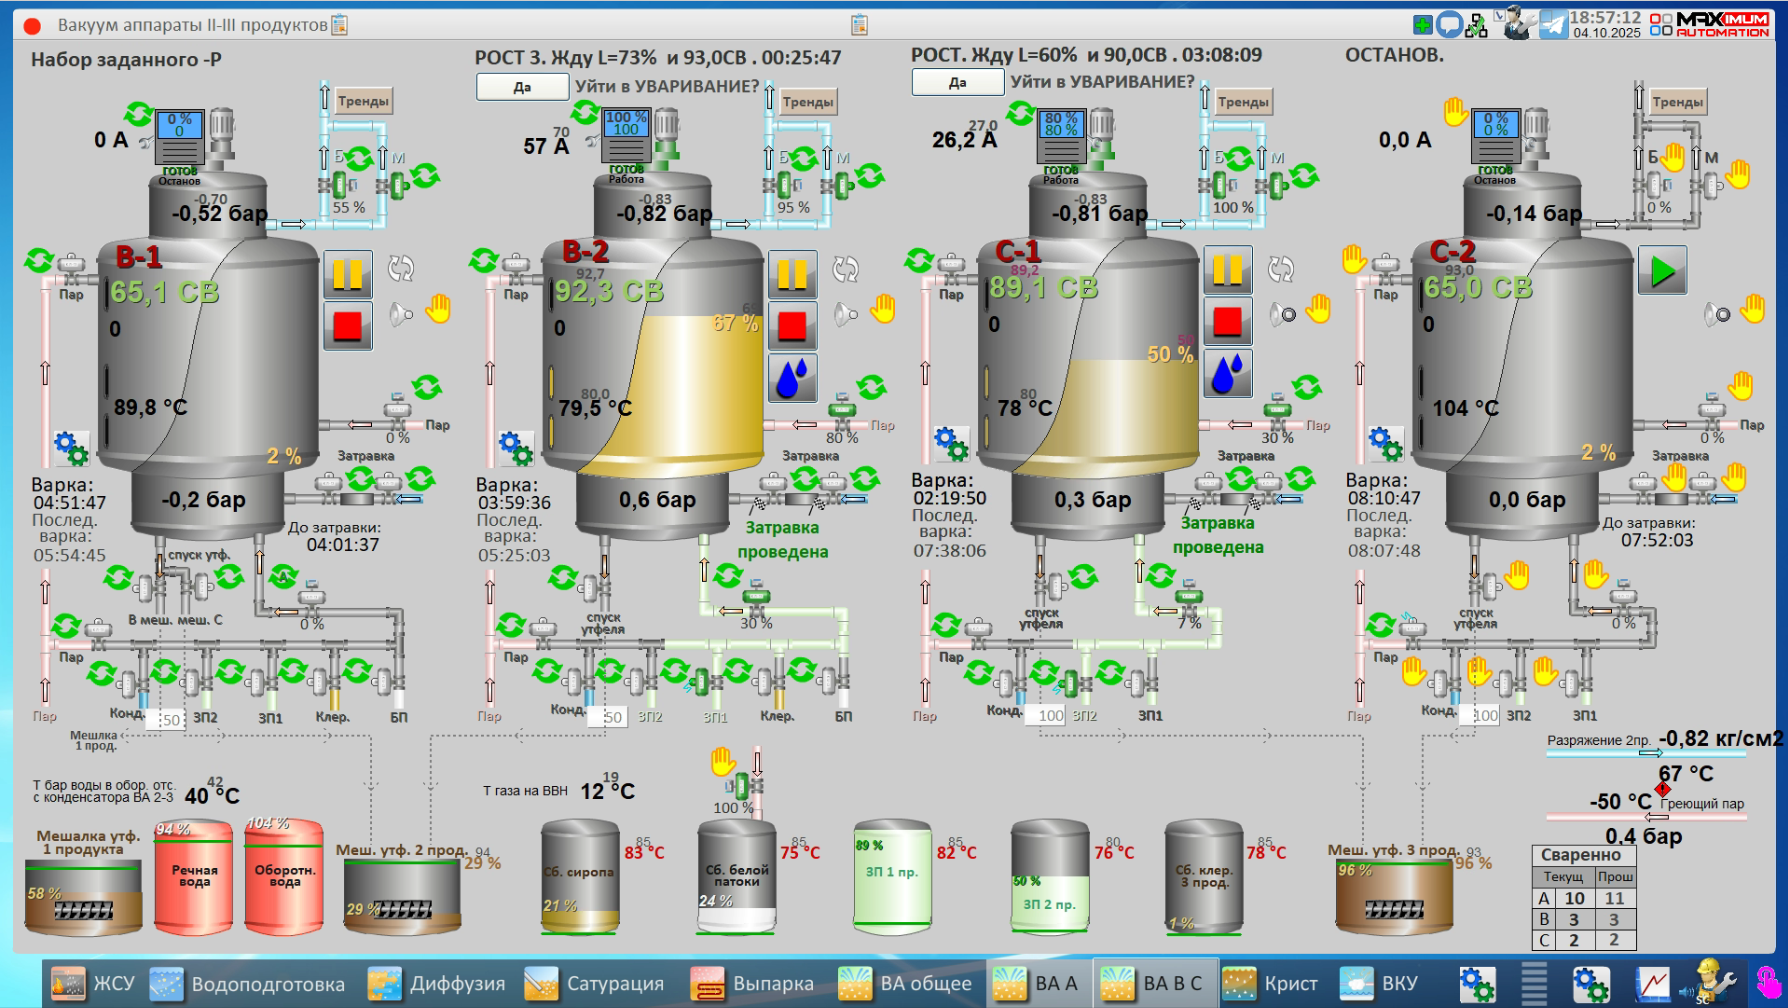
Task: Go to the Водоподготовка tab
Action: tap(248, 984)
